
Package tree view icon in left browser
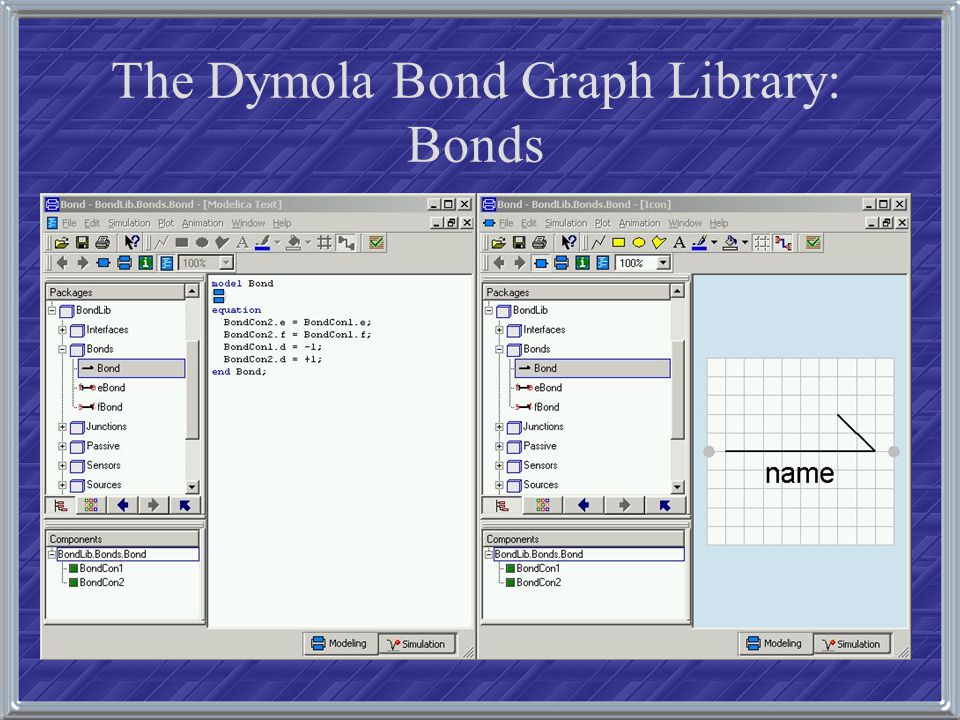pyautogui.click(x=61, y=505)
